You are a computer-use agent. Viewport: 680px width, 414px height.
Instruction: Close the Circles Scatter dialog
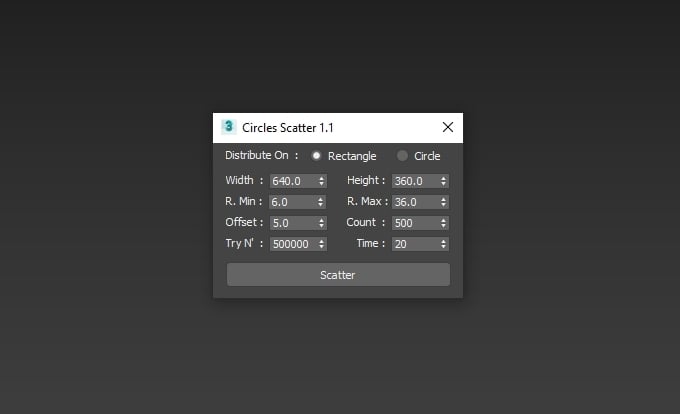(448, 127)
